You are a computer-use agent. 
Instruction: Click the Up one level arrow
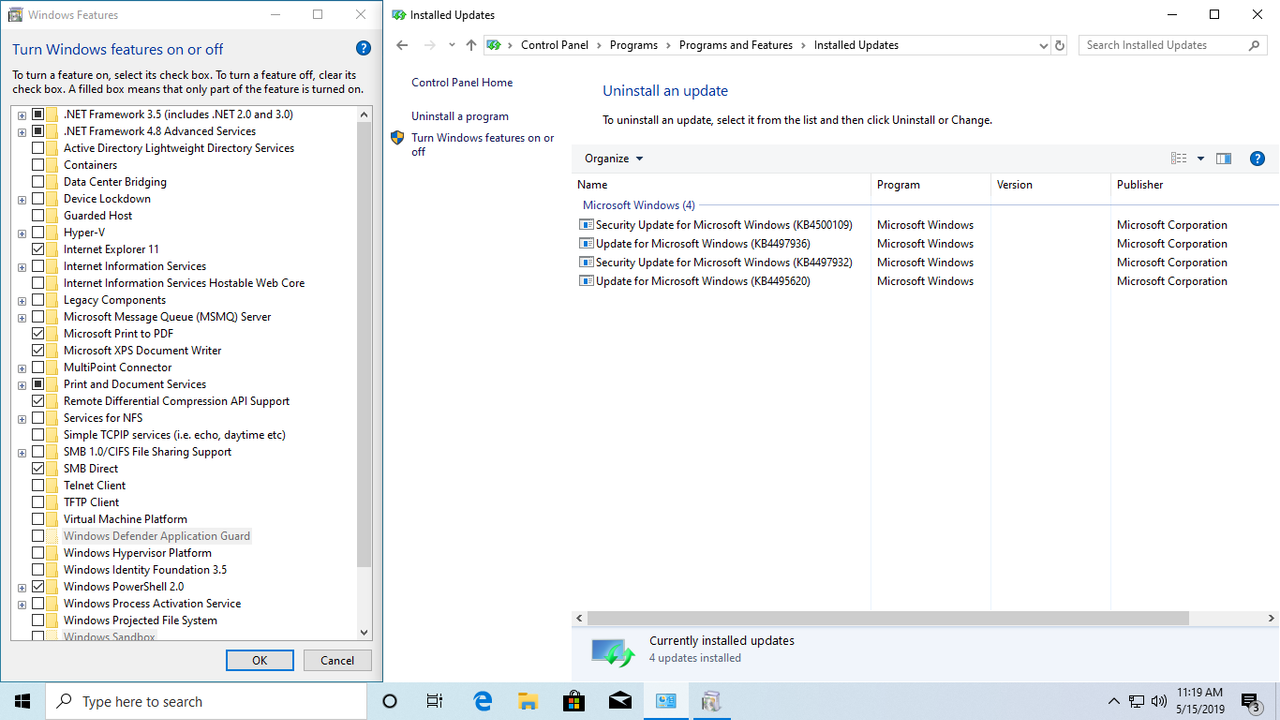coord(471,45)
